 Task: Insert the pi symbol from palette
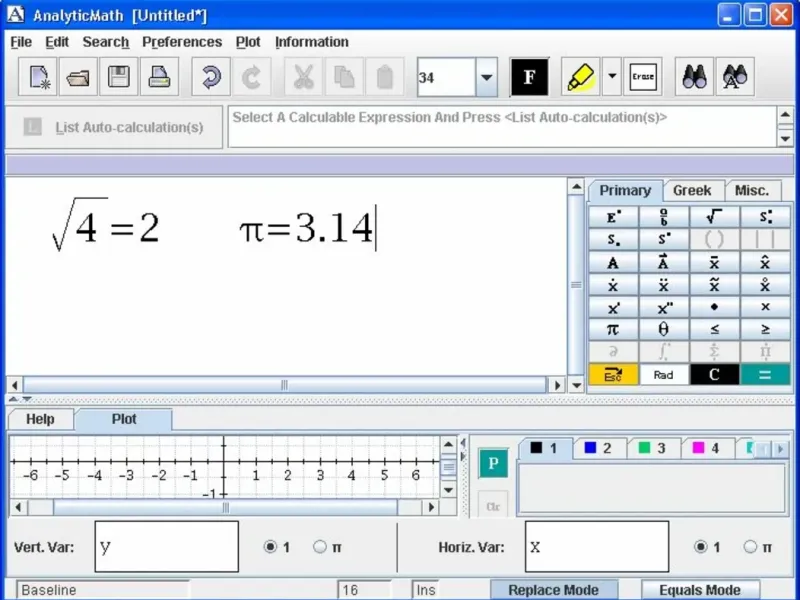[x=613, y=330]
